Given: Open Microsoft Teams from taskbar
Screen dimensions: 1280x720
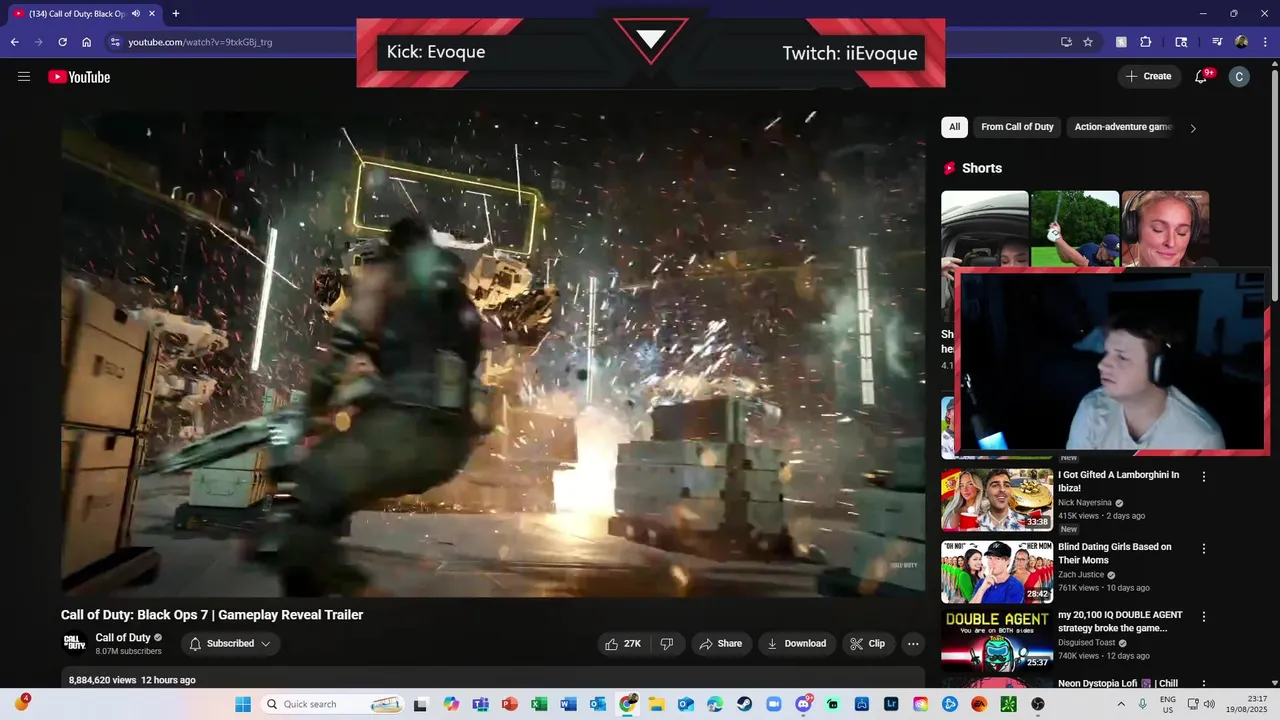Looking at the screenshot, I should (480, 704).
